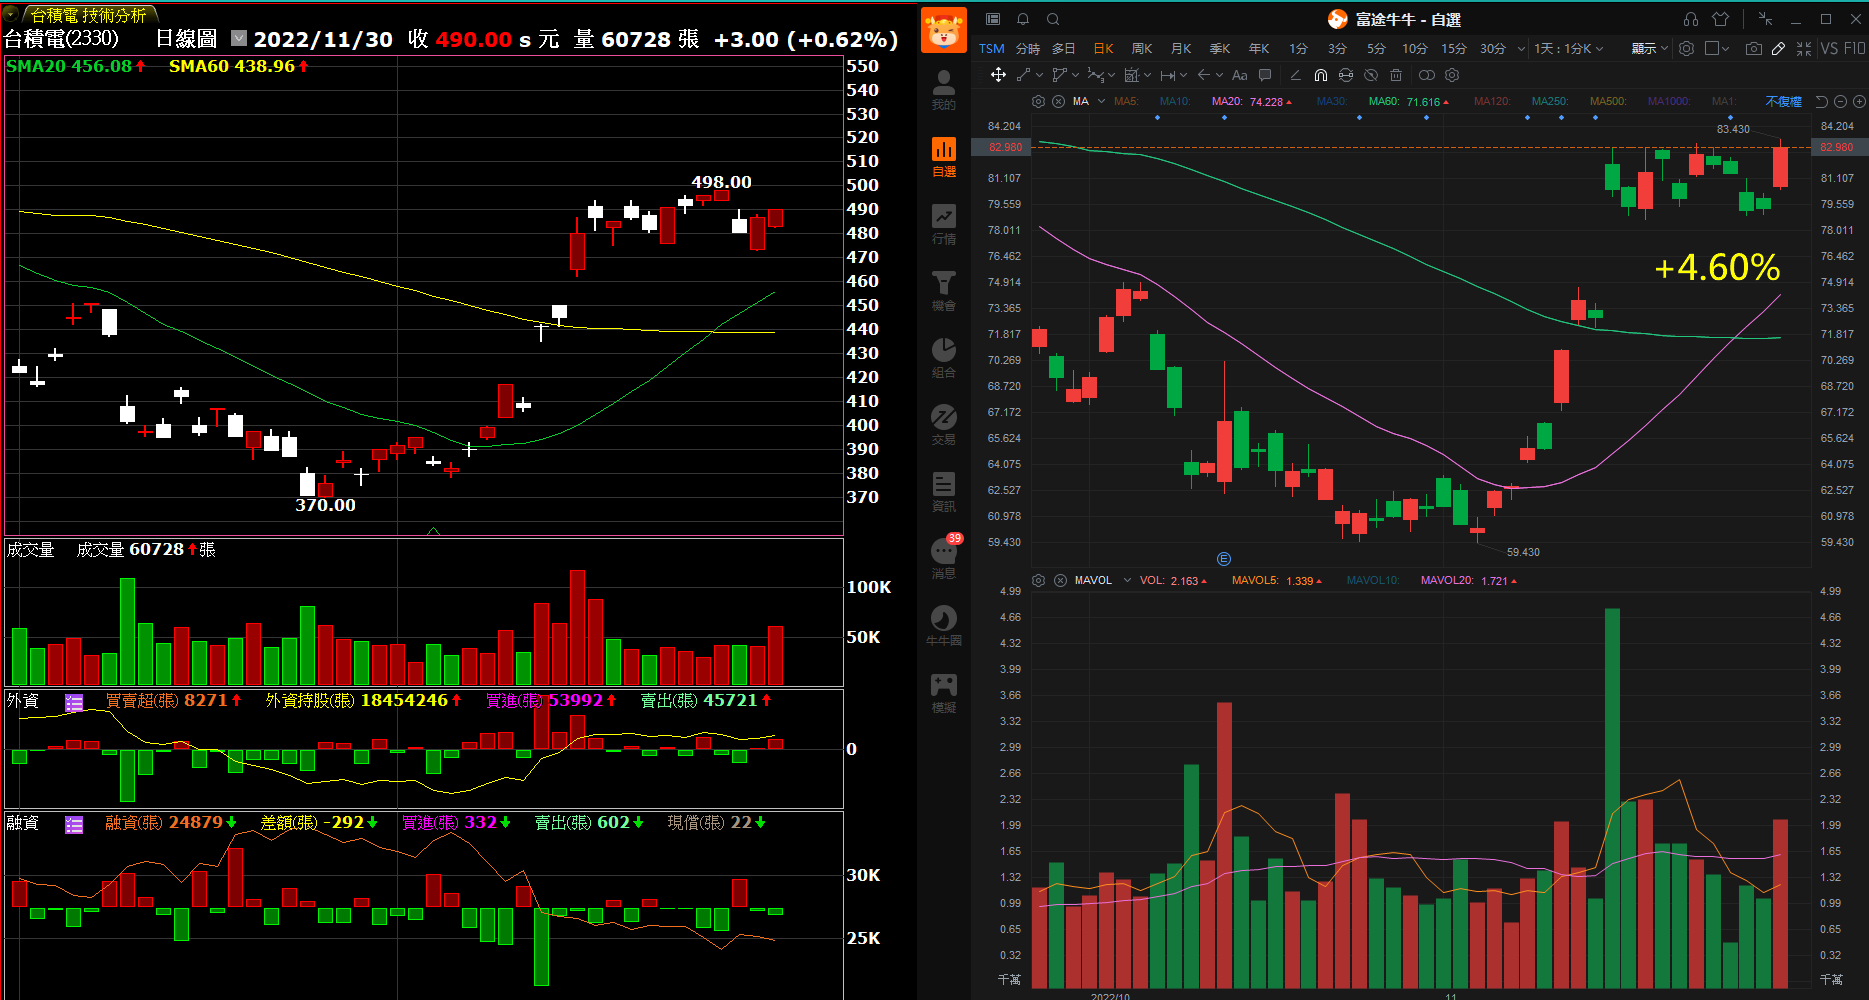Open the 資訊 news sidebar icon

pos(943,492)
